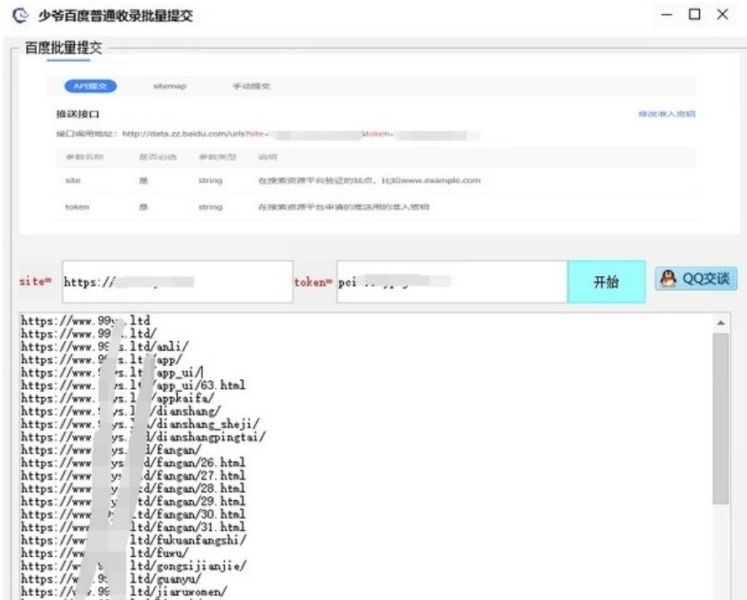This screenshot has height=600, width=747.
Task: Maximize the window
Action: pyautogui.click(x=695, y=14)
